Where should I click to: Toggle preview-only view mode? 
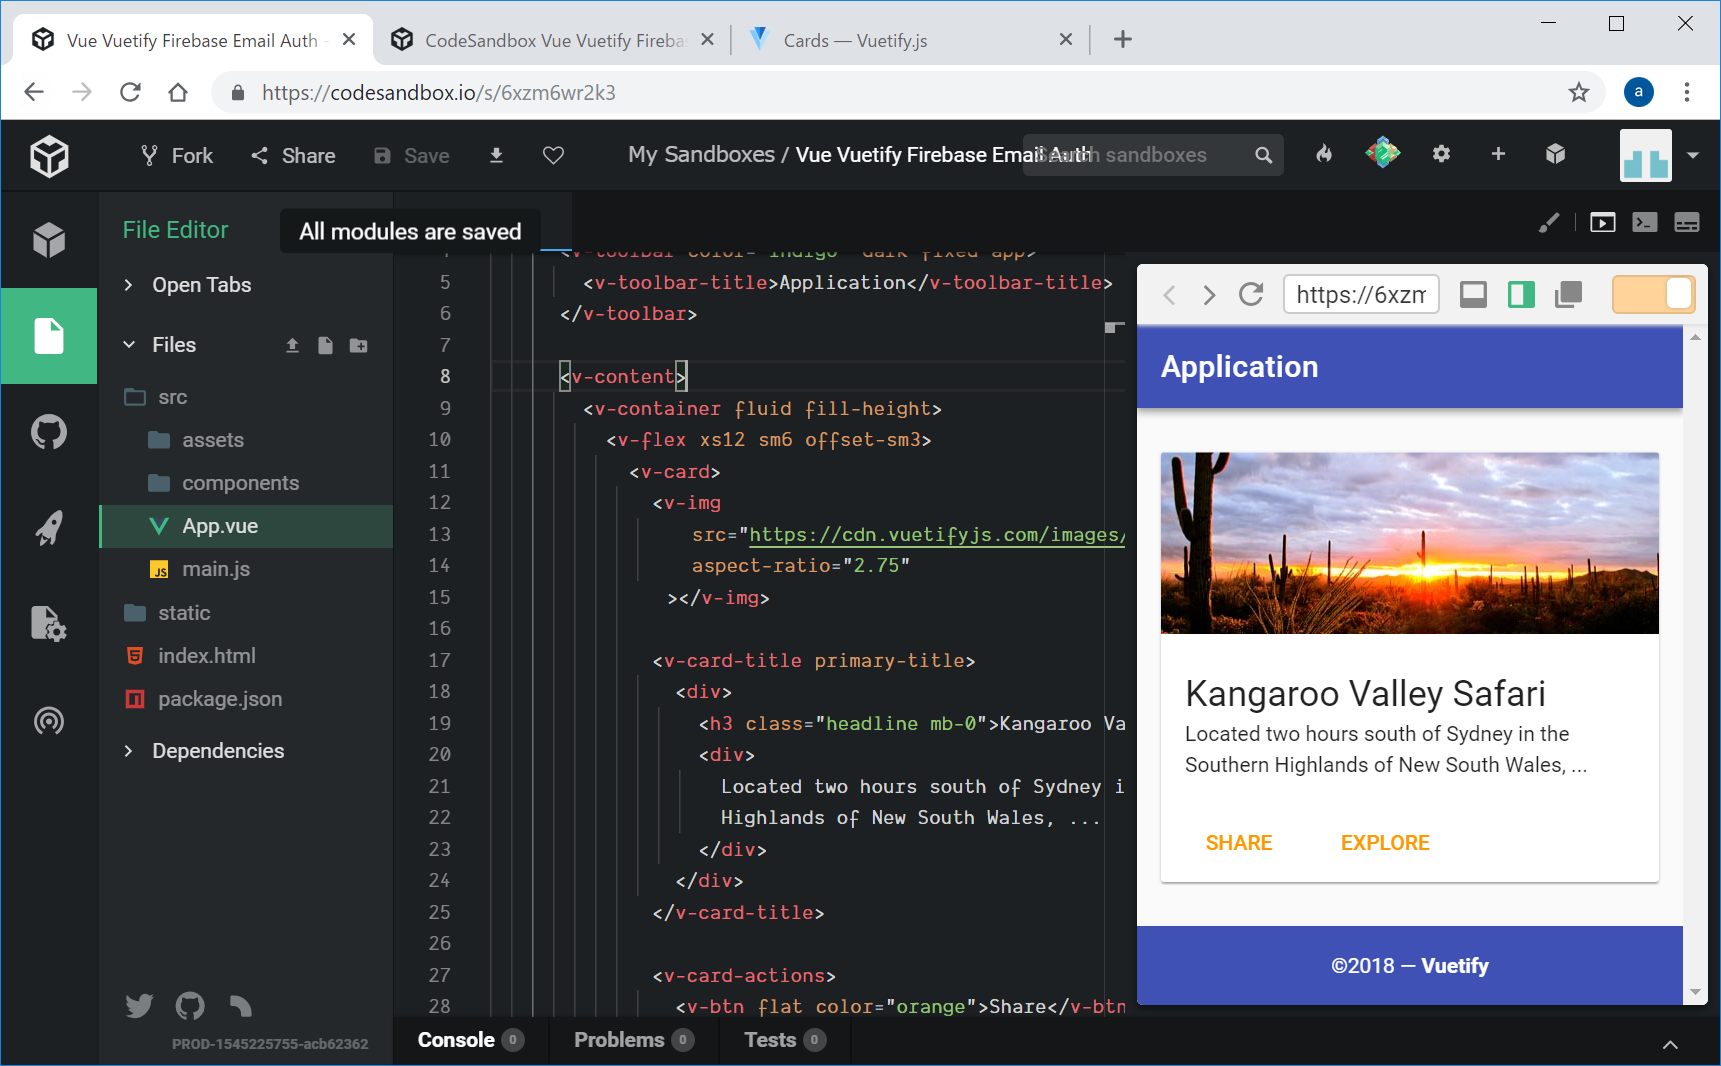click(x=1473, y=295)
